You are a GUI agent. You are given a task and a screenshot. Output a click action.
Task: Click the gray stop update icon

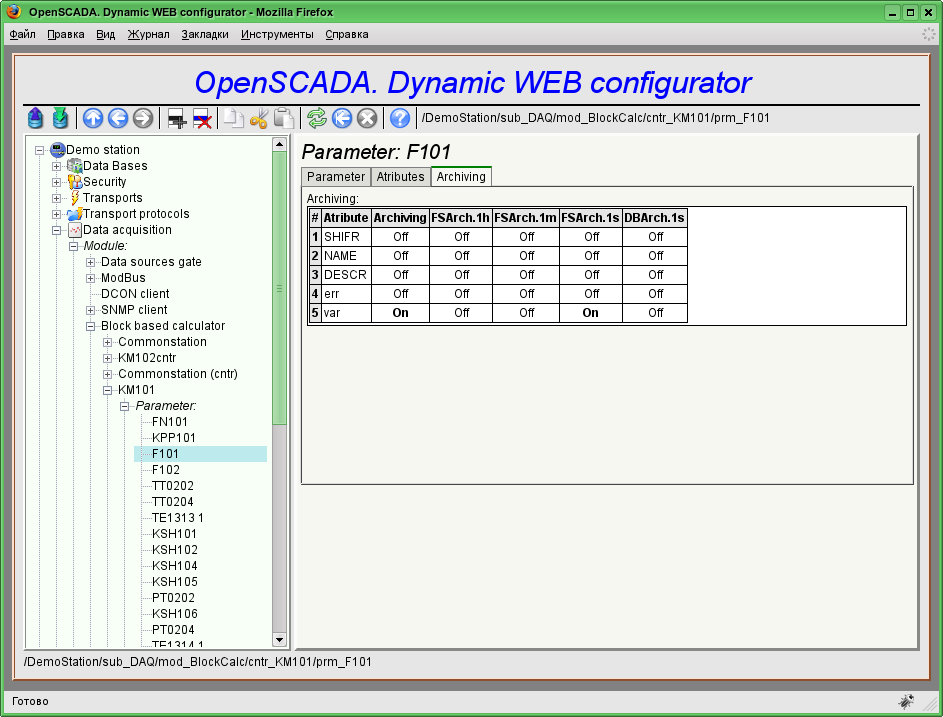pos(367,118)
